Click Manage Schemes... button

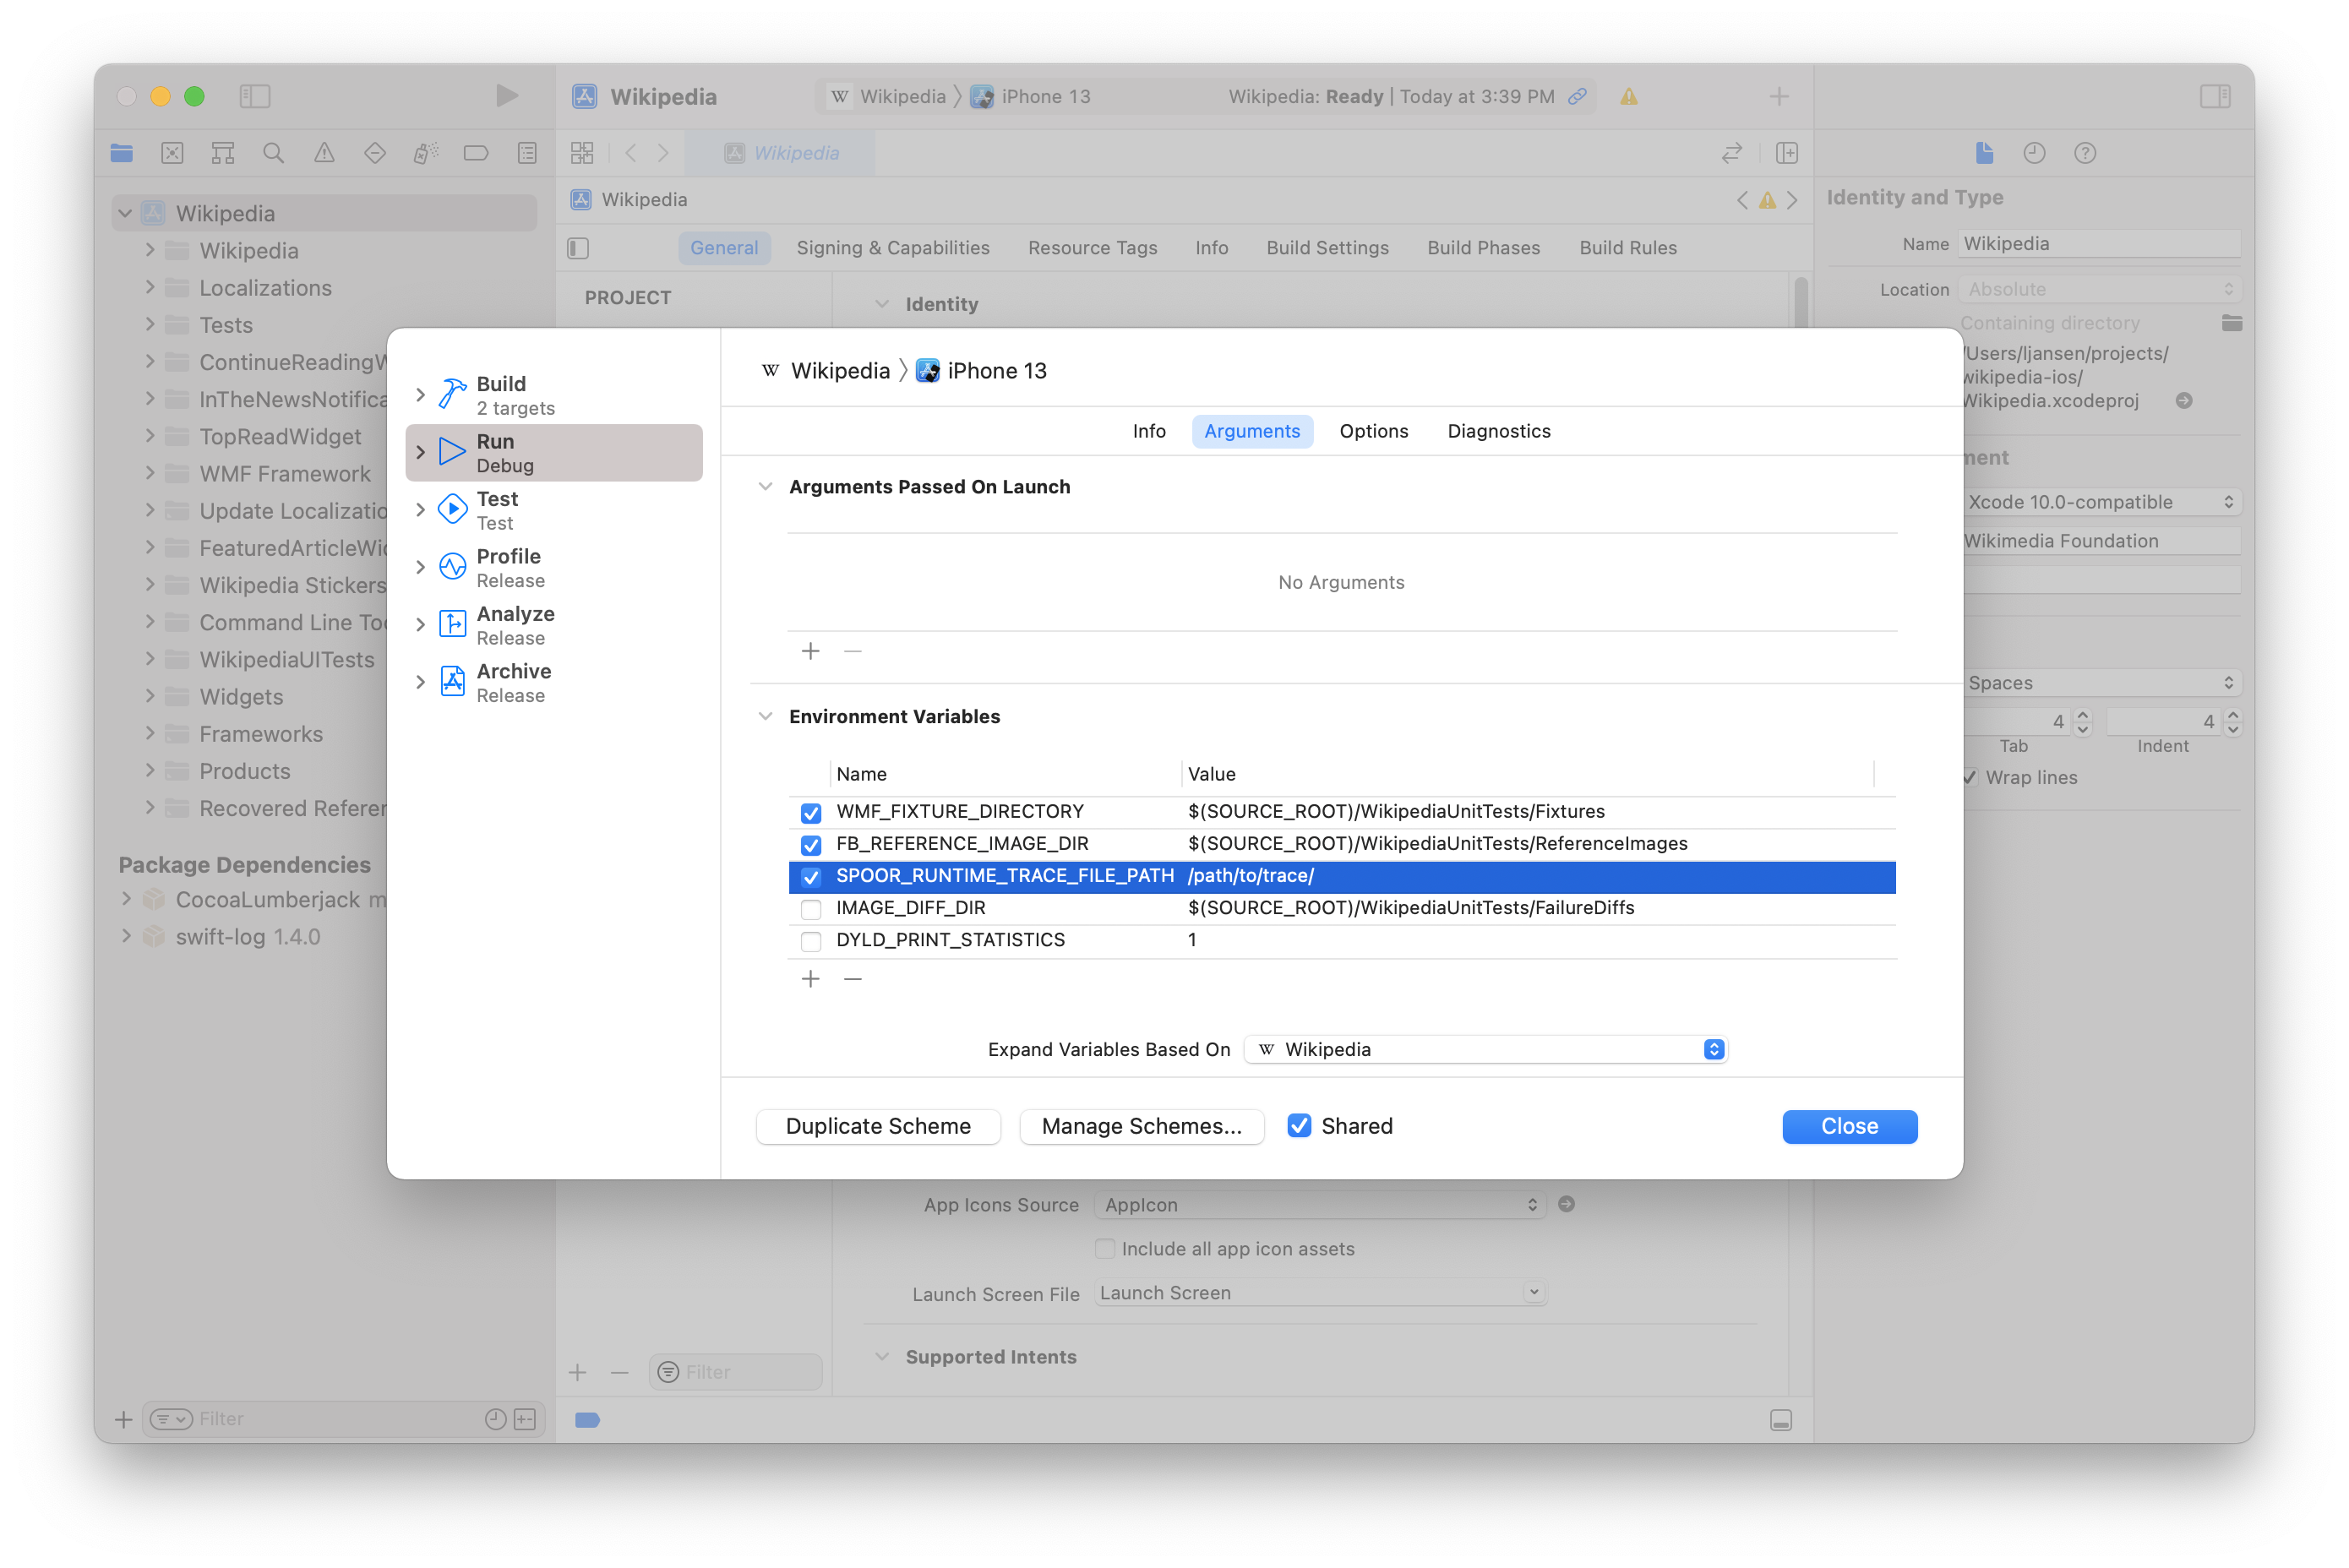(1141, 1126)
